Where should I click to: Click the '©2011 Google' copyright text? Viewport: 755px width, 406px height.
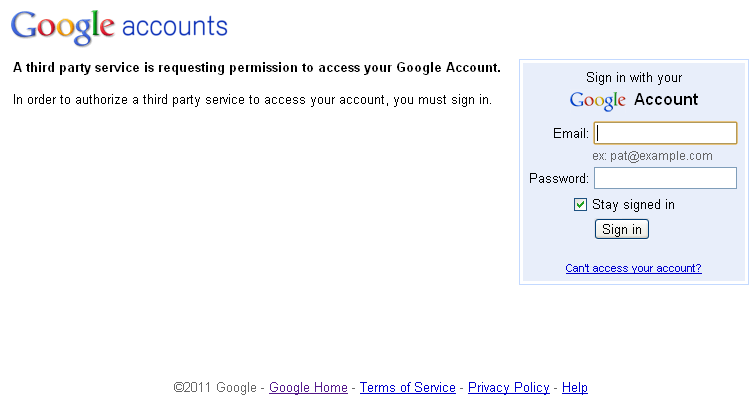click(215, 387)
